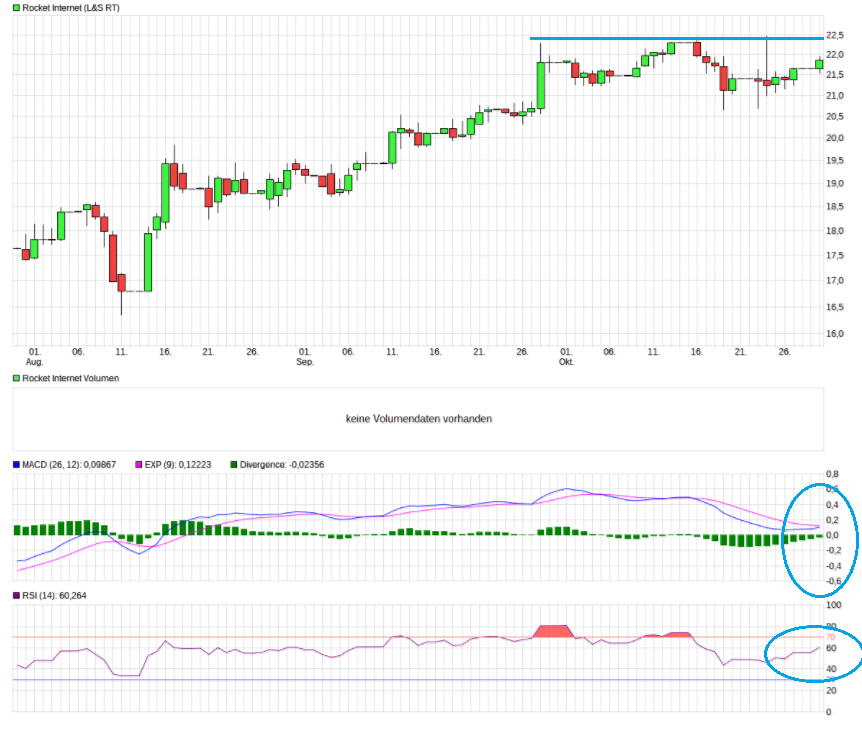This screenshot has height=730, width=862.
Task: Click the 22,5 price axis label
Action: coord(835,35)
